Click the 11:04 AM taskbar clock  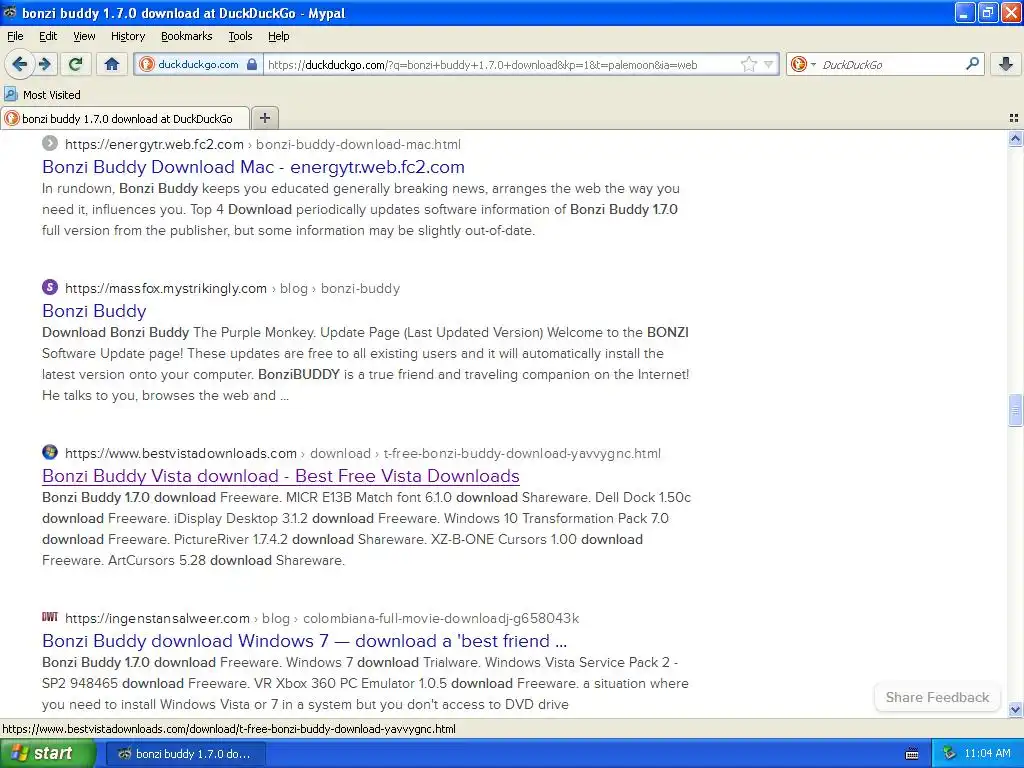pyautogui.click(x=987, y=754)
